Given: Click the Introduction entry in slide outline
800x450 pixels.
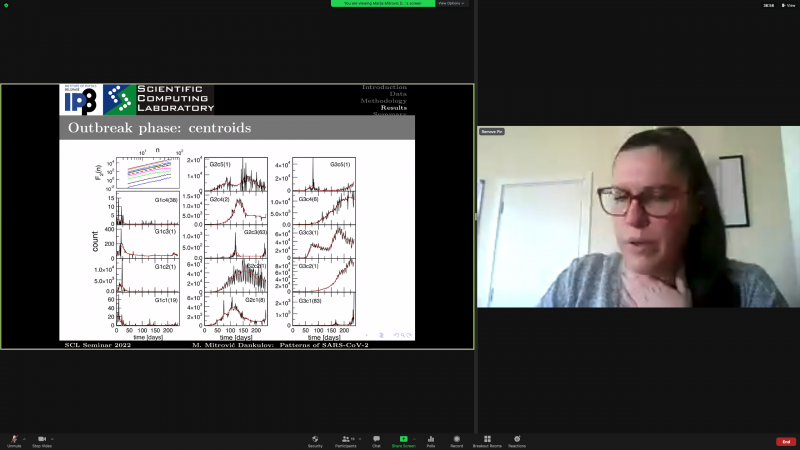Looking at the screenshot, I should [x=384, y=87].
